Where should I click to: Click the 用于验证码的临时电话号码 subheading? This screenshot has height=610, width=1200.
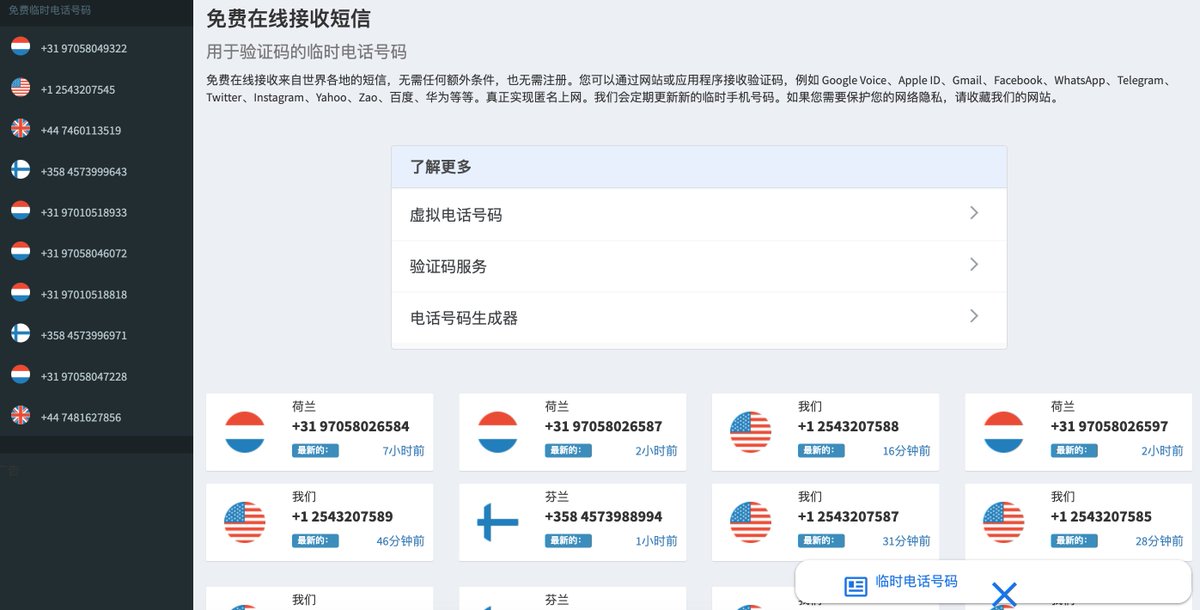(307, 52)
